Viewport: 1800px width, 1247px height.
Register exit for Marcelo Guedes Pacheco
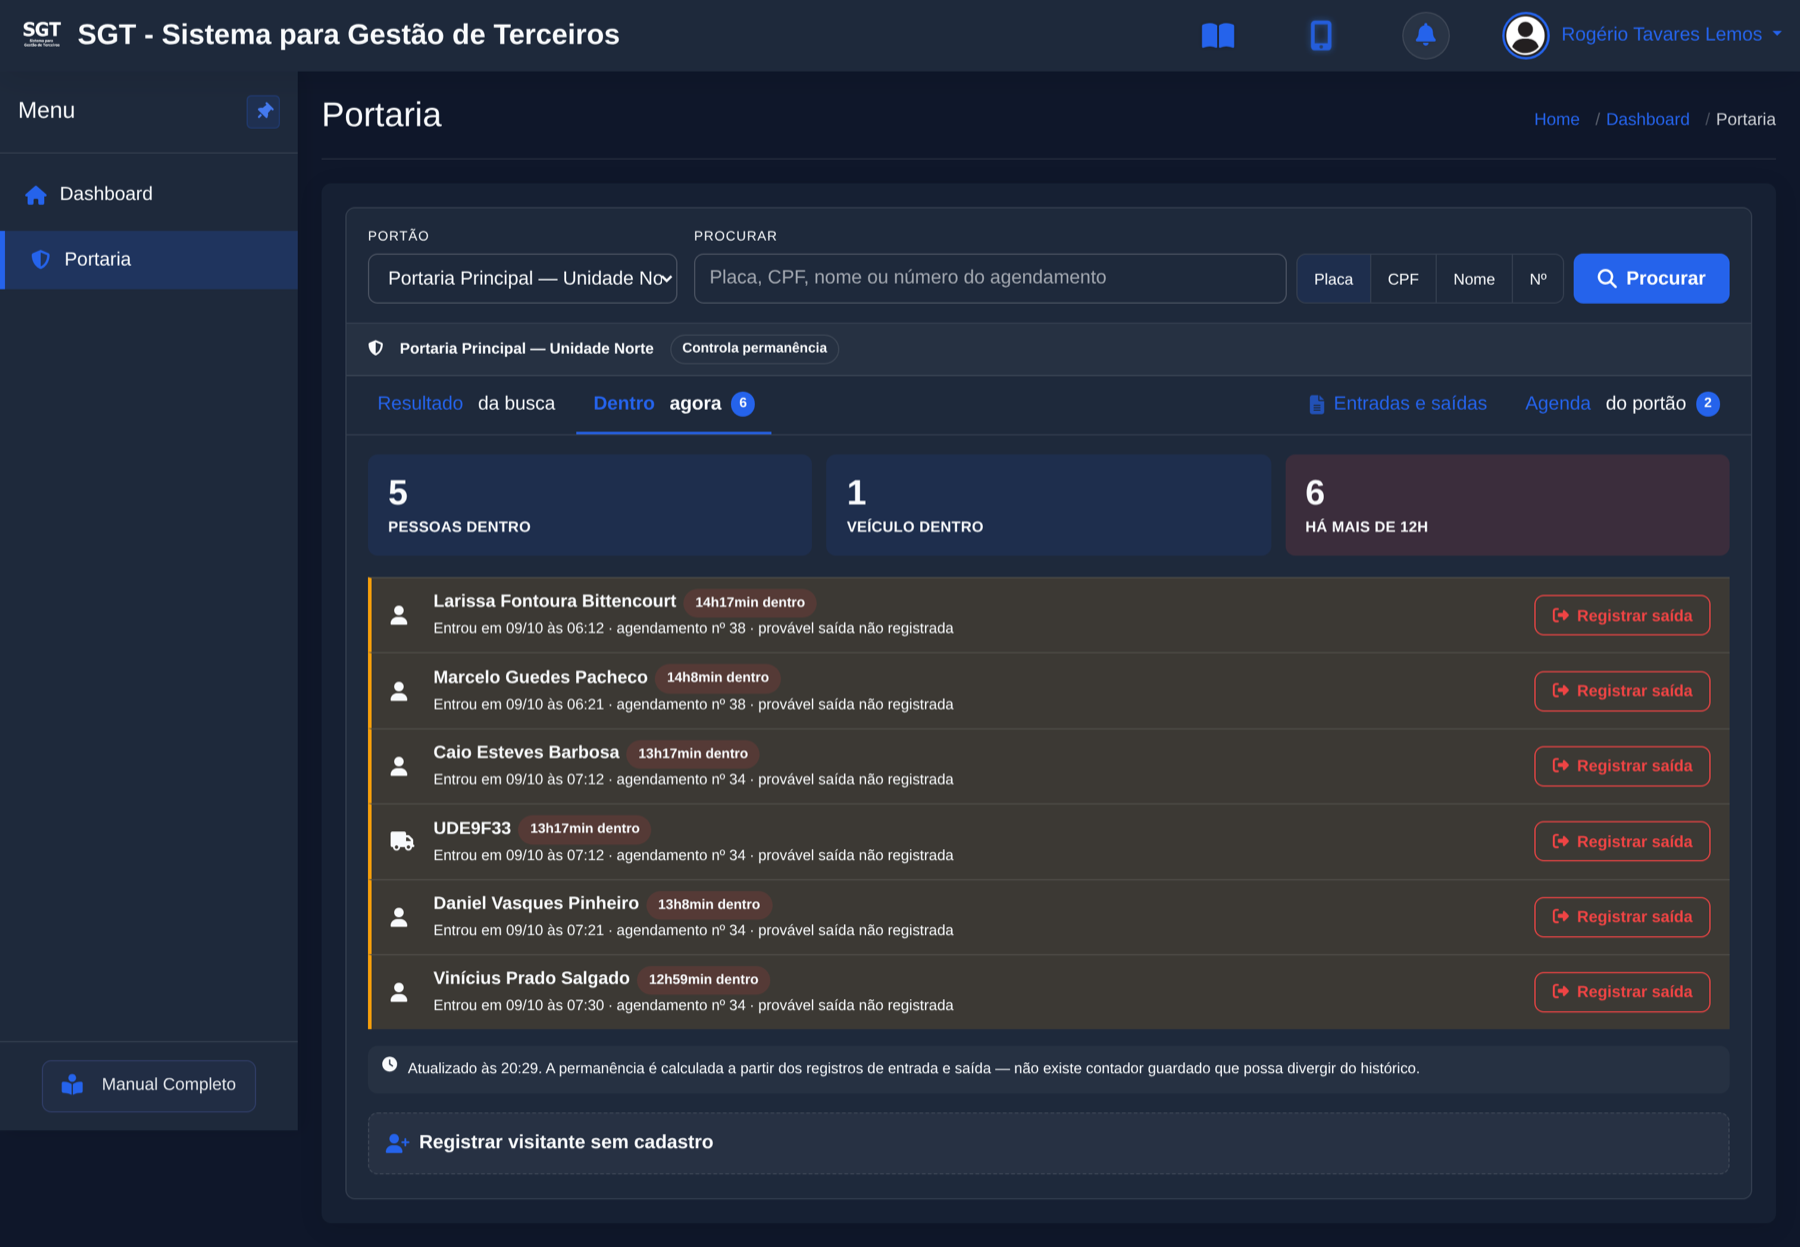(1622, 691)
